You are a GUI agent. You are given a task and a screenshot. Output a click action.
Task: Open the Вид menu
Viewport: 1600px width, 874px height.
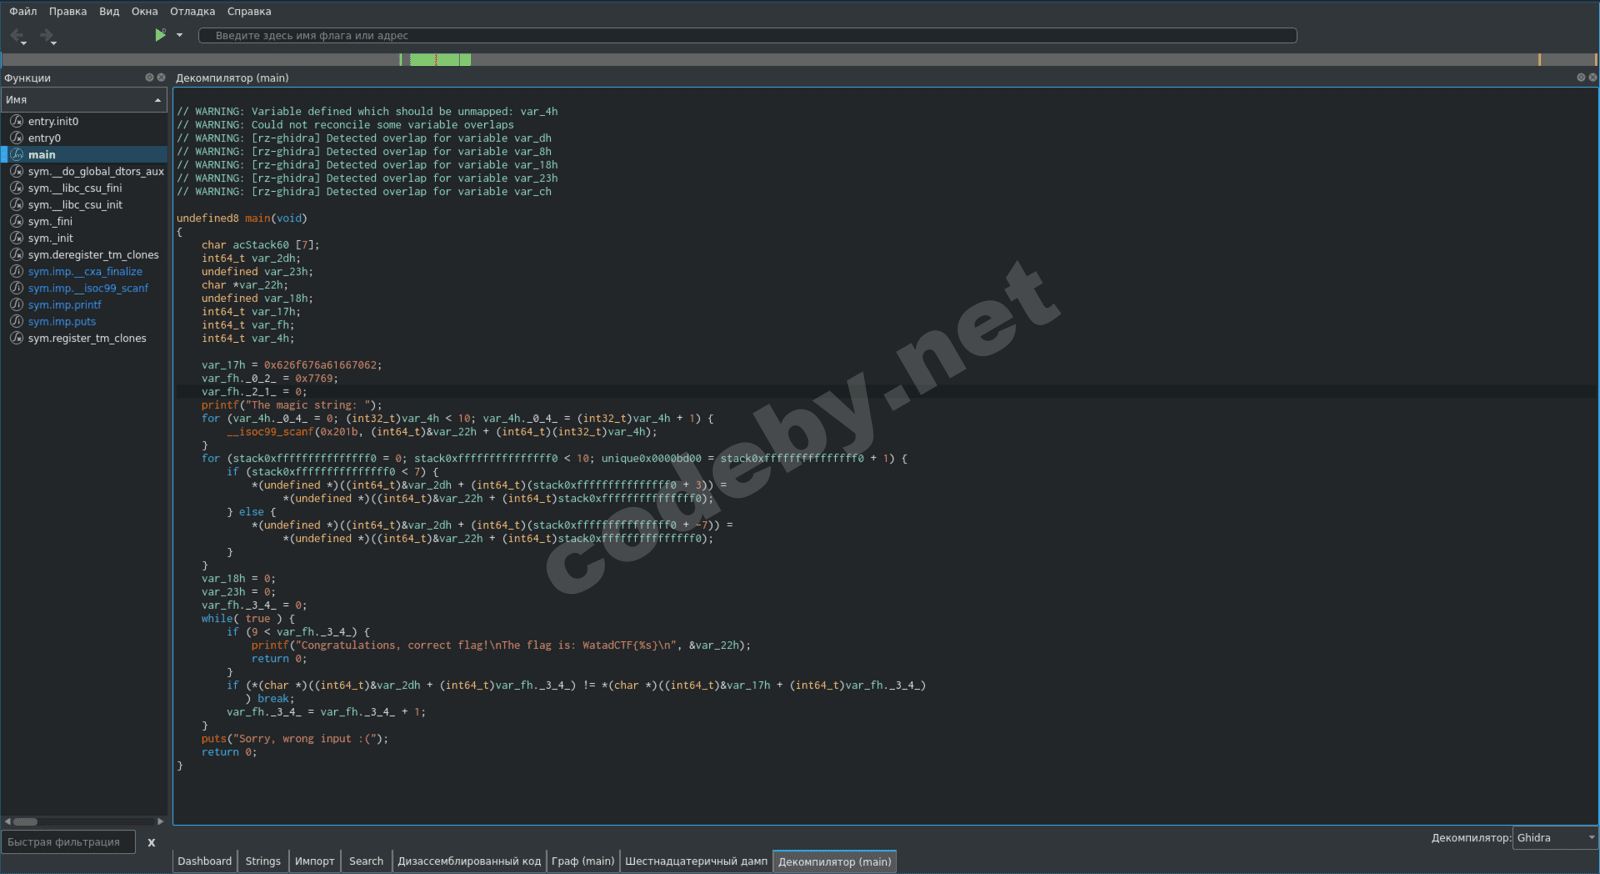(109, 11)
